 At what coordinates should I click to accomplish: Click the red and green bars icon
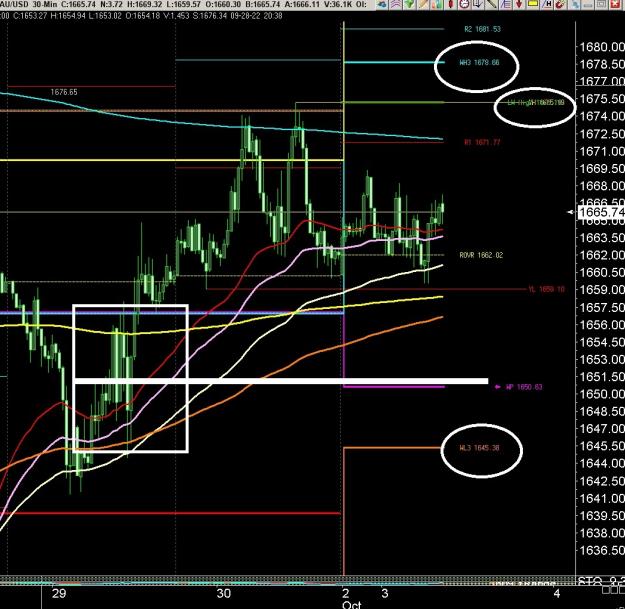pos(437,4)
